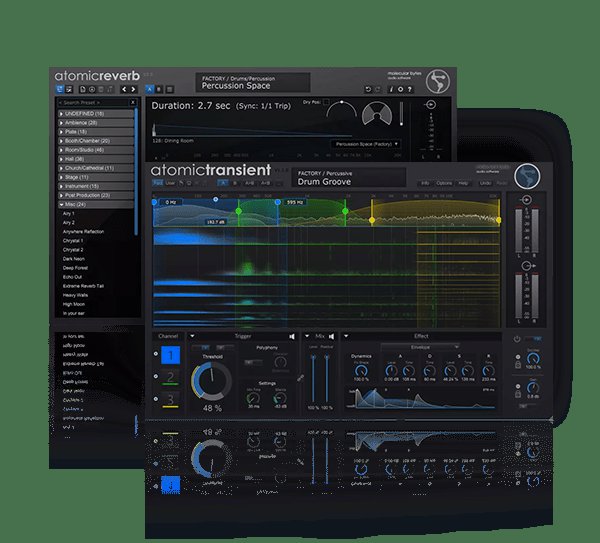Go to next preset in AtomicReverb

coord(134,90)
